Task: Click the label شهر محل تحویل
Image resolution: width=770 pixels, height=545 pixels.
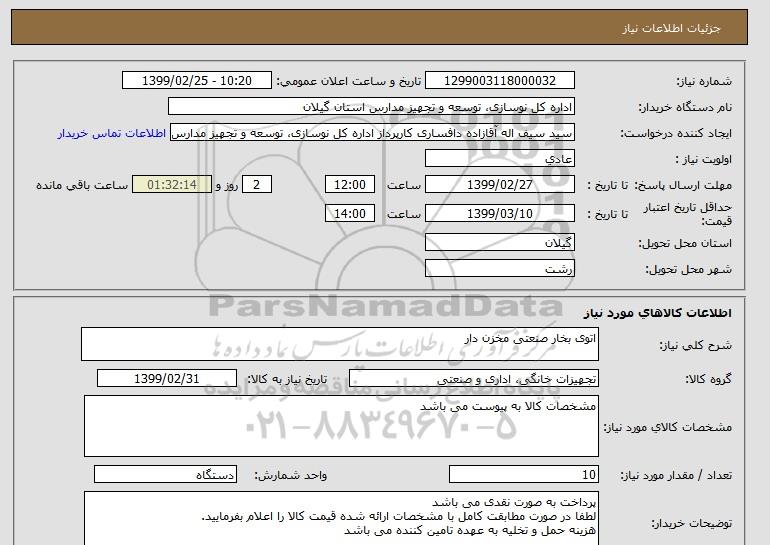Action: pos(688,269)
